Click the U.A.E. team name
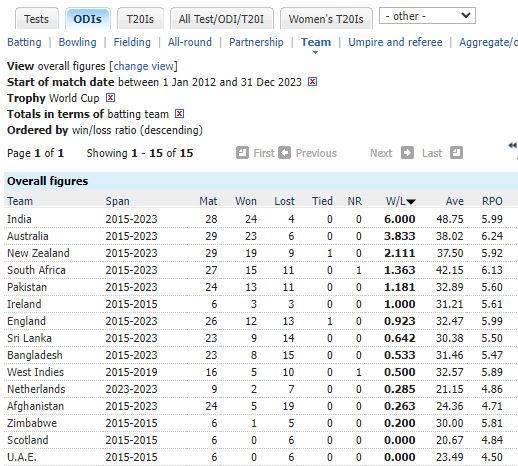518x466 pixels. pyautogui.click(x=22, y=457)
